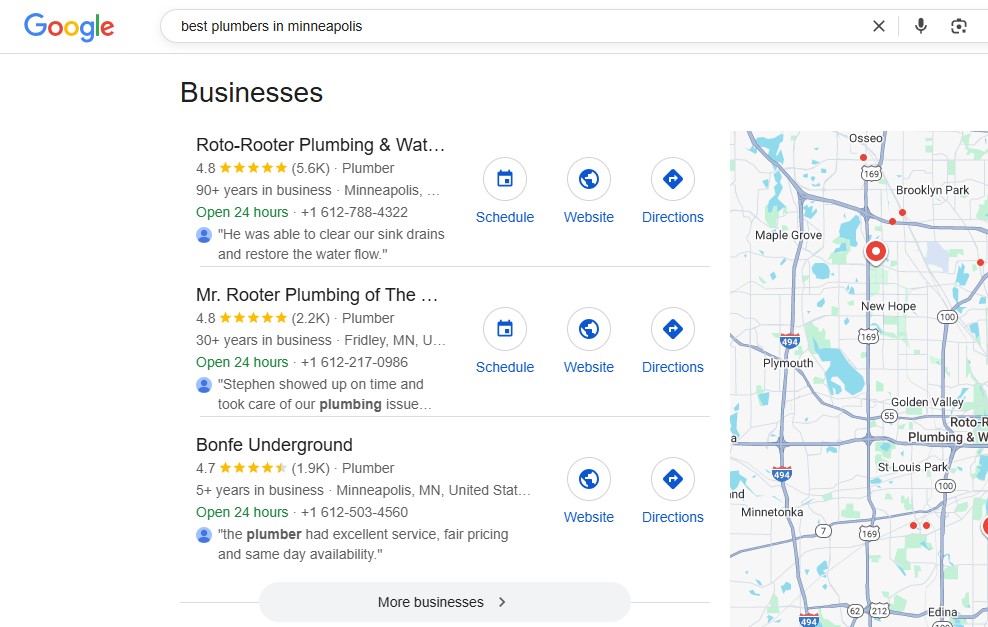Click '90+ years in business' text

[x=263, y=190]
